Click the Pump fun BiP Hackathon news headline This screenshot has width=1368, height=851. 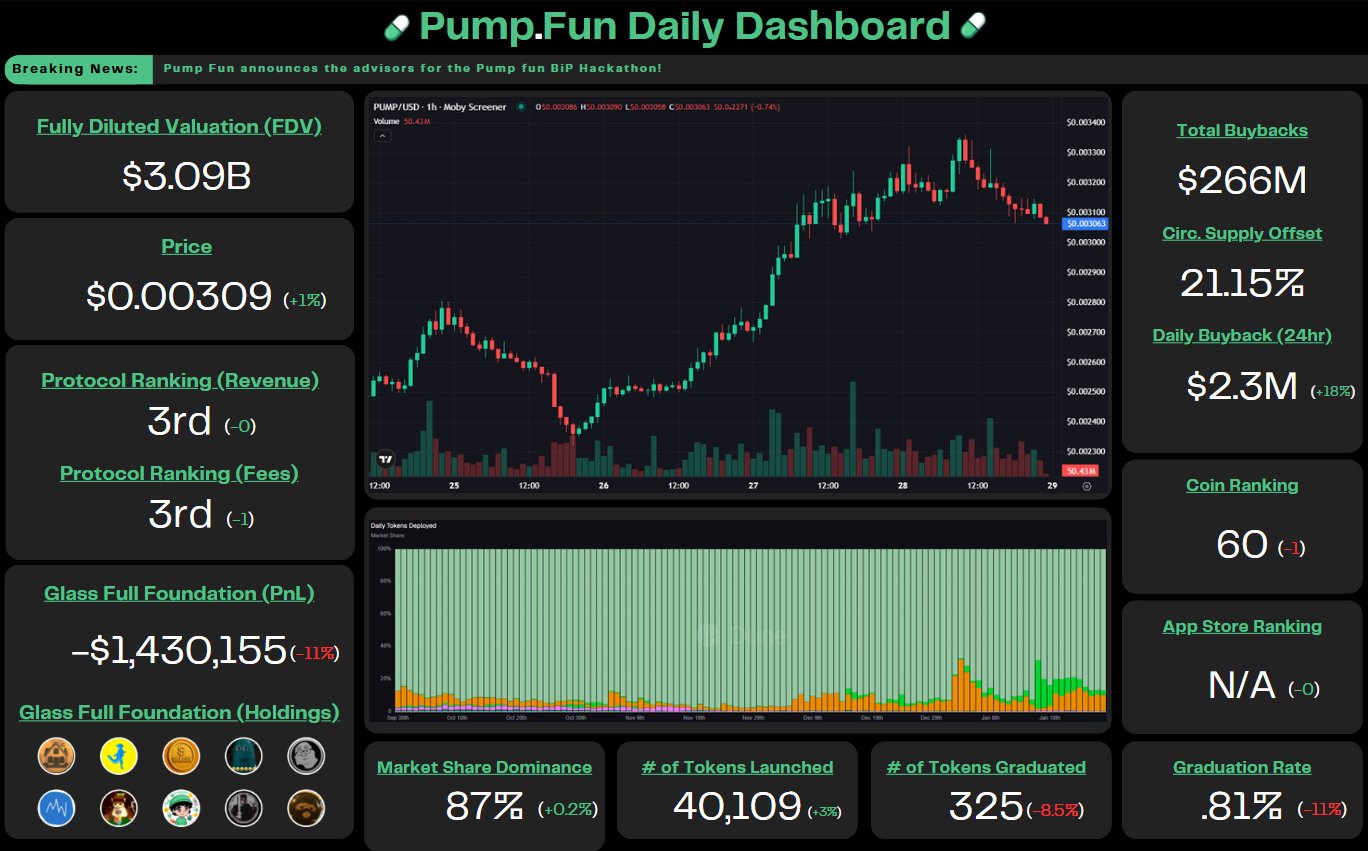(x=412, y=69)
